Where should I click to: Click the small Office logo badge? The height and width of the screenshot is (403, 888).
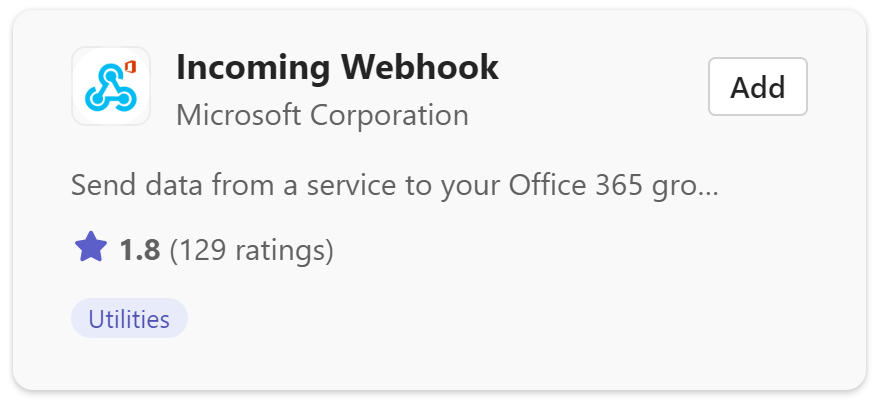(130, 67)
